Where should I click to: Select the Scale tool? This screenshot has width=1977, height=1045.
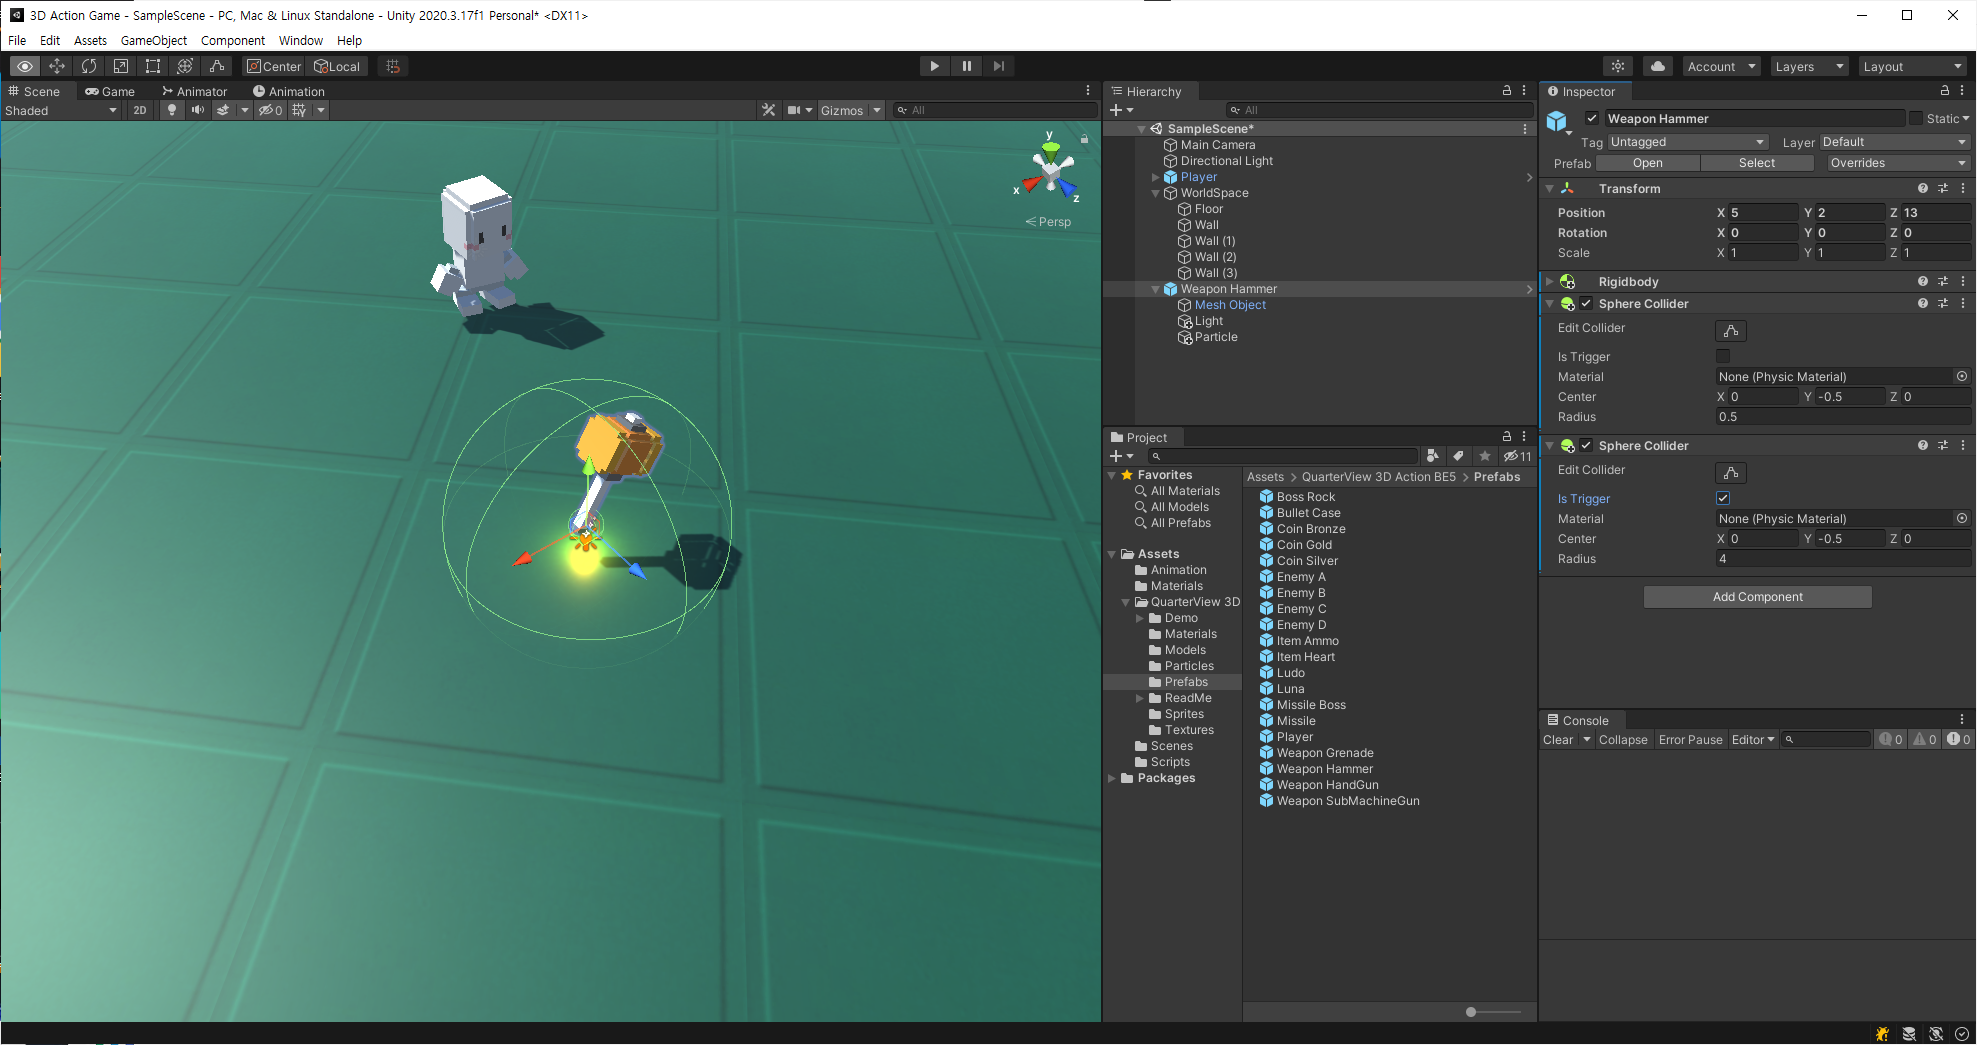click(x=121, y=66)
